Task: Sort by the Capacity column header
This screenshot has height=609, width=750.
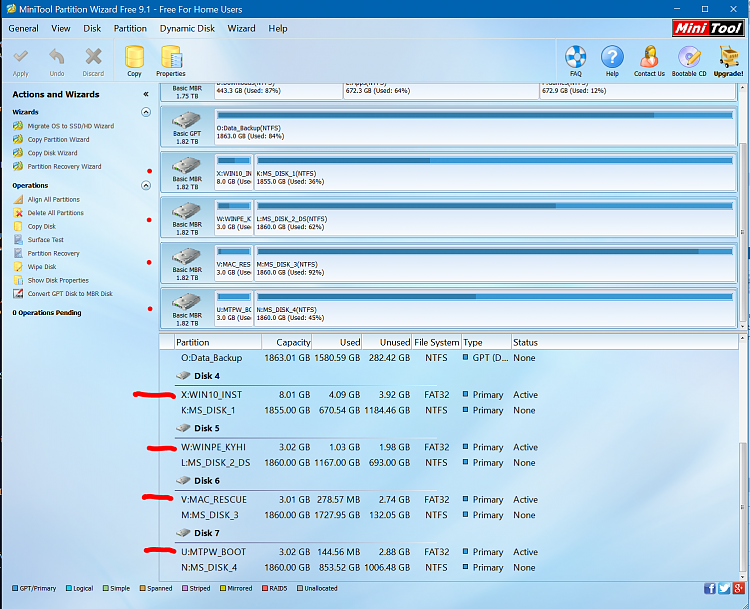Action: click(x=287, y=343)
